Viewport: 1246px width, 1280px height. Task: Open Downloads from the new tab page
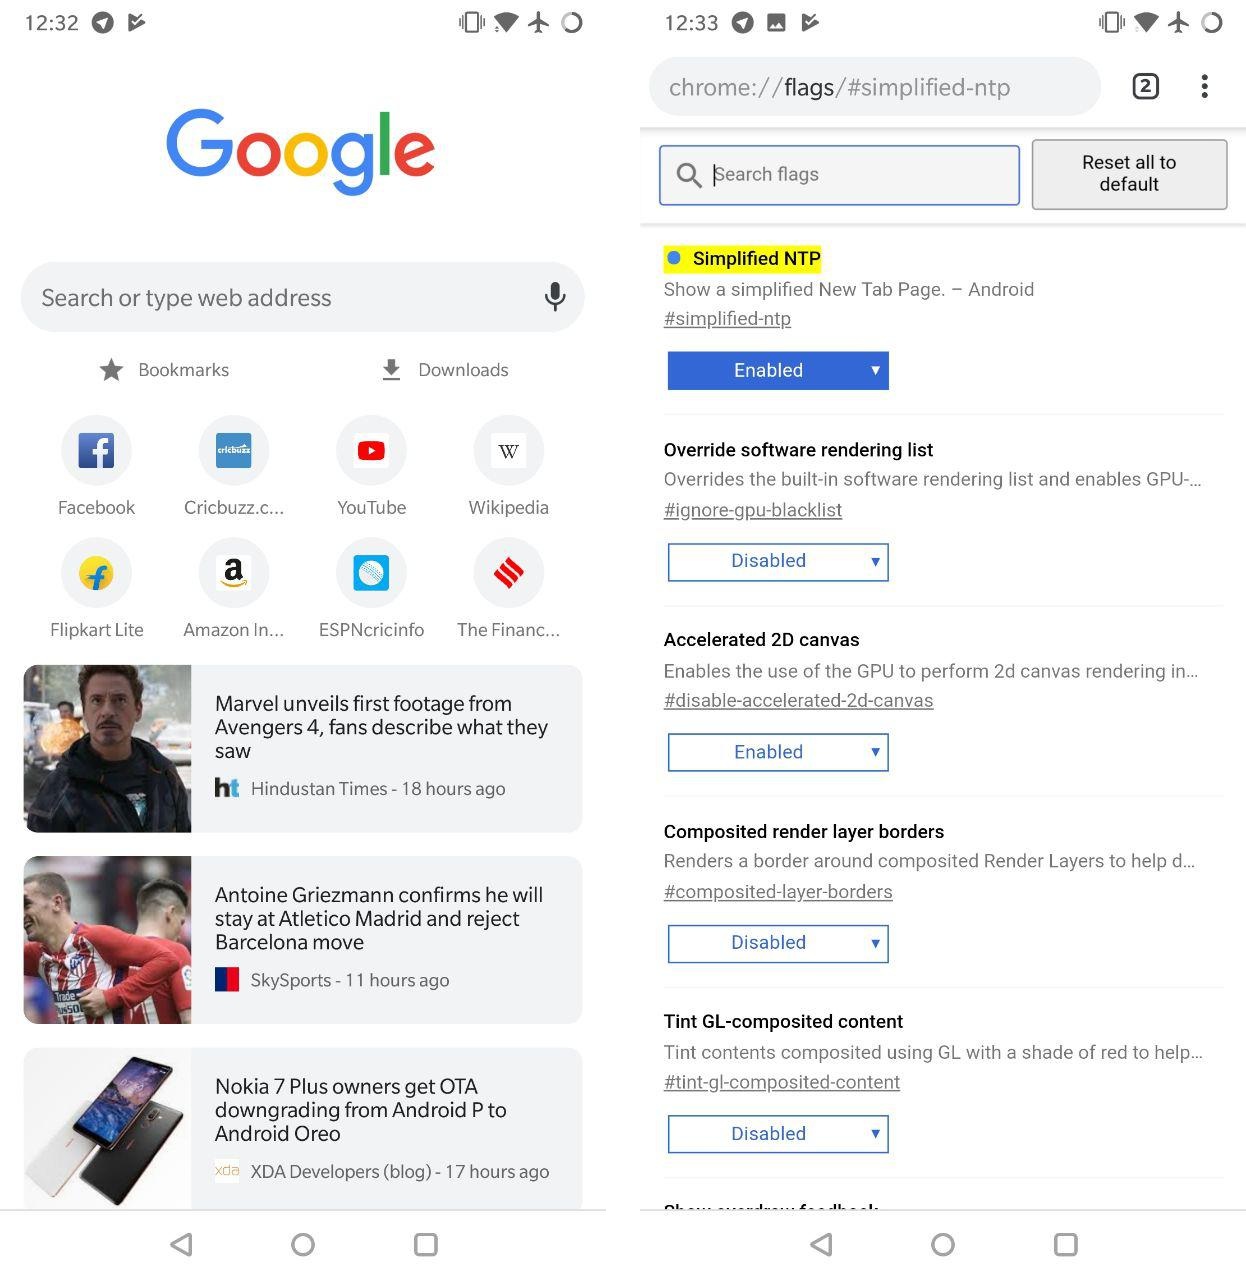click(x=445, y=370)
